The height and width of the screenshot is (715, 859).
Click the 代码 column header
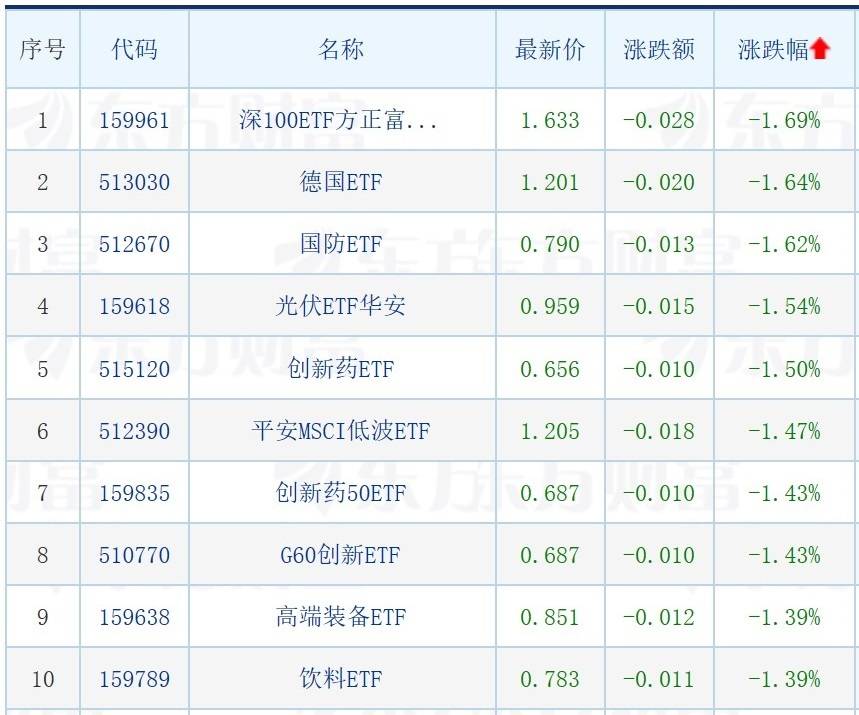134,49
